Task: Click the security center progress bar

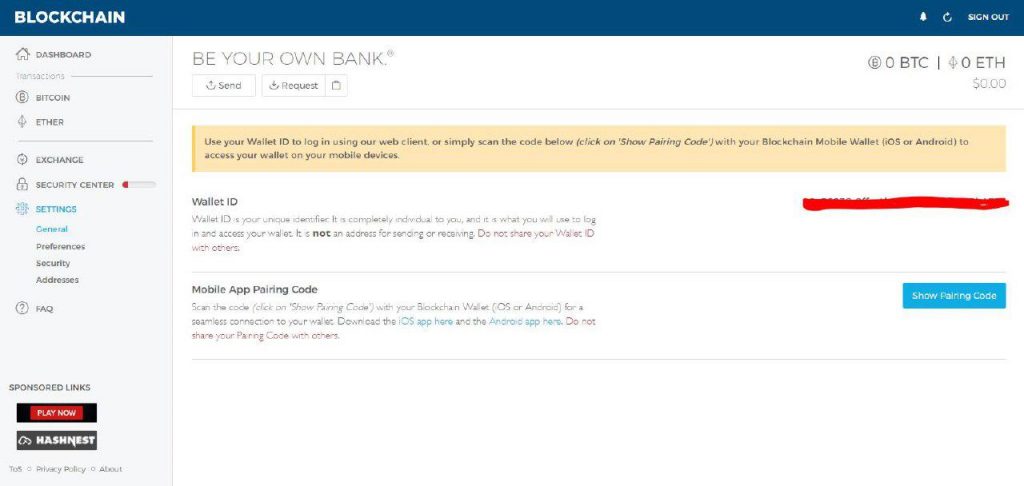Action: click(139, 185)
